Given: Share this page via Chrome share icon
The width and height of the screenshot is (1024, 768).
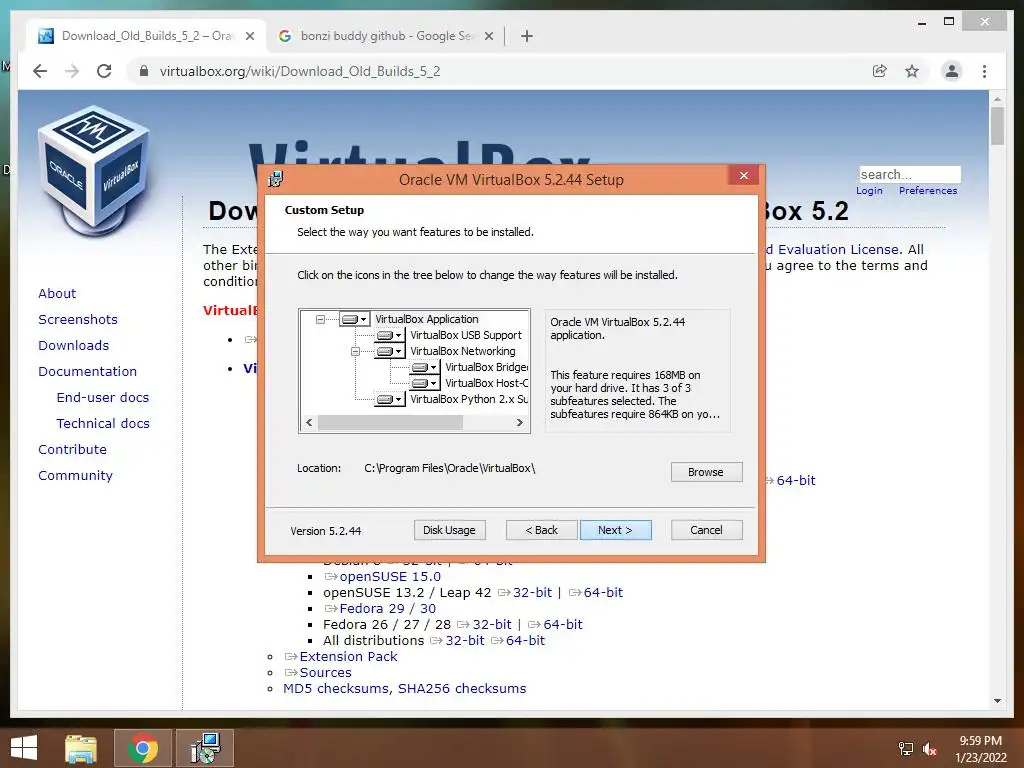Looking at the screenshot, I should pos(880,71).
